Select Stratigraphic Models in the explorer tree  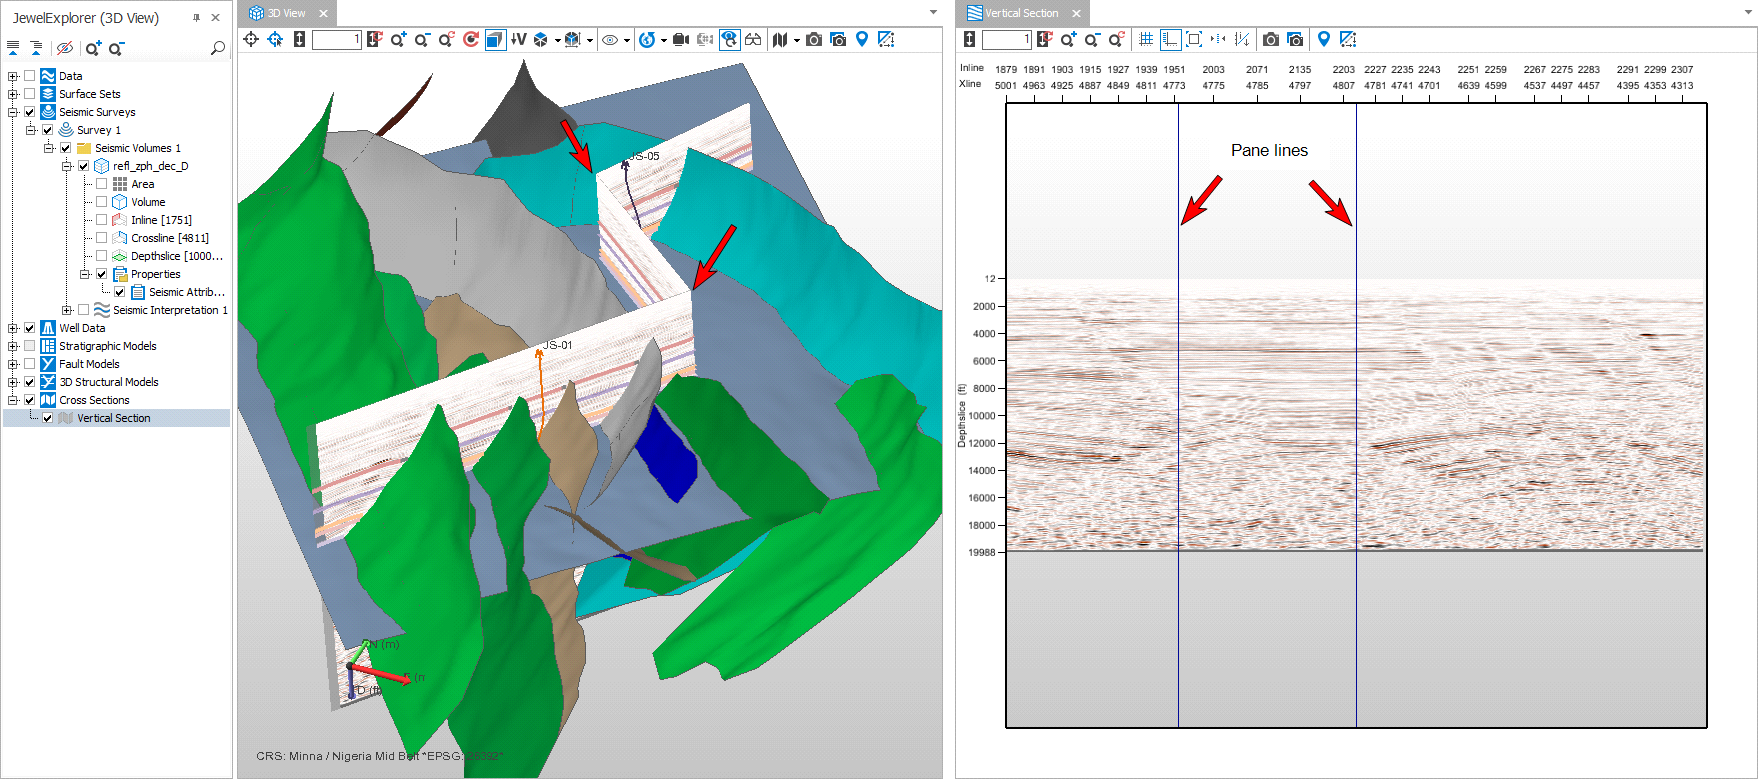point(107,346)
